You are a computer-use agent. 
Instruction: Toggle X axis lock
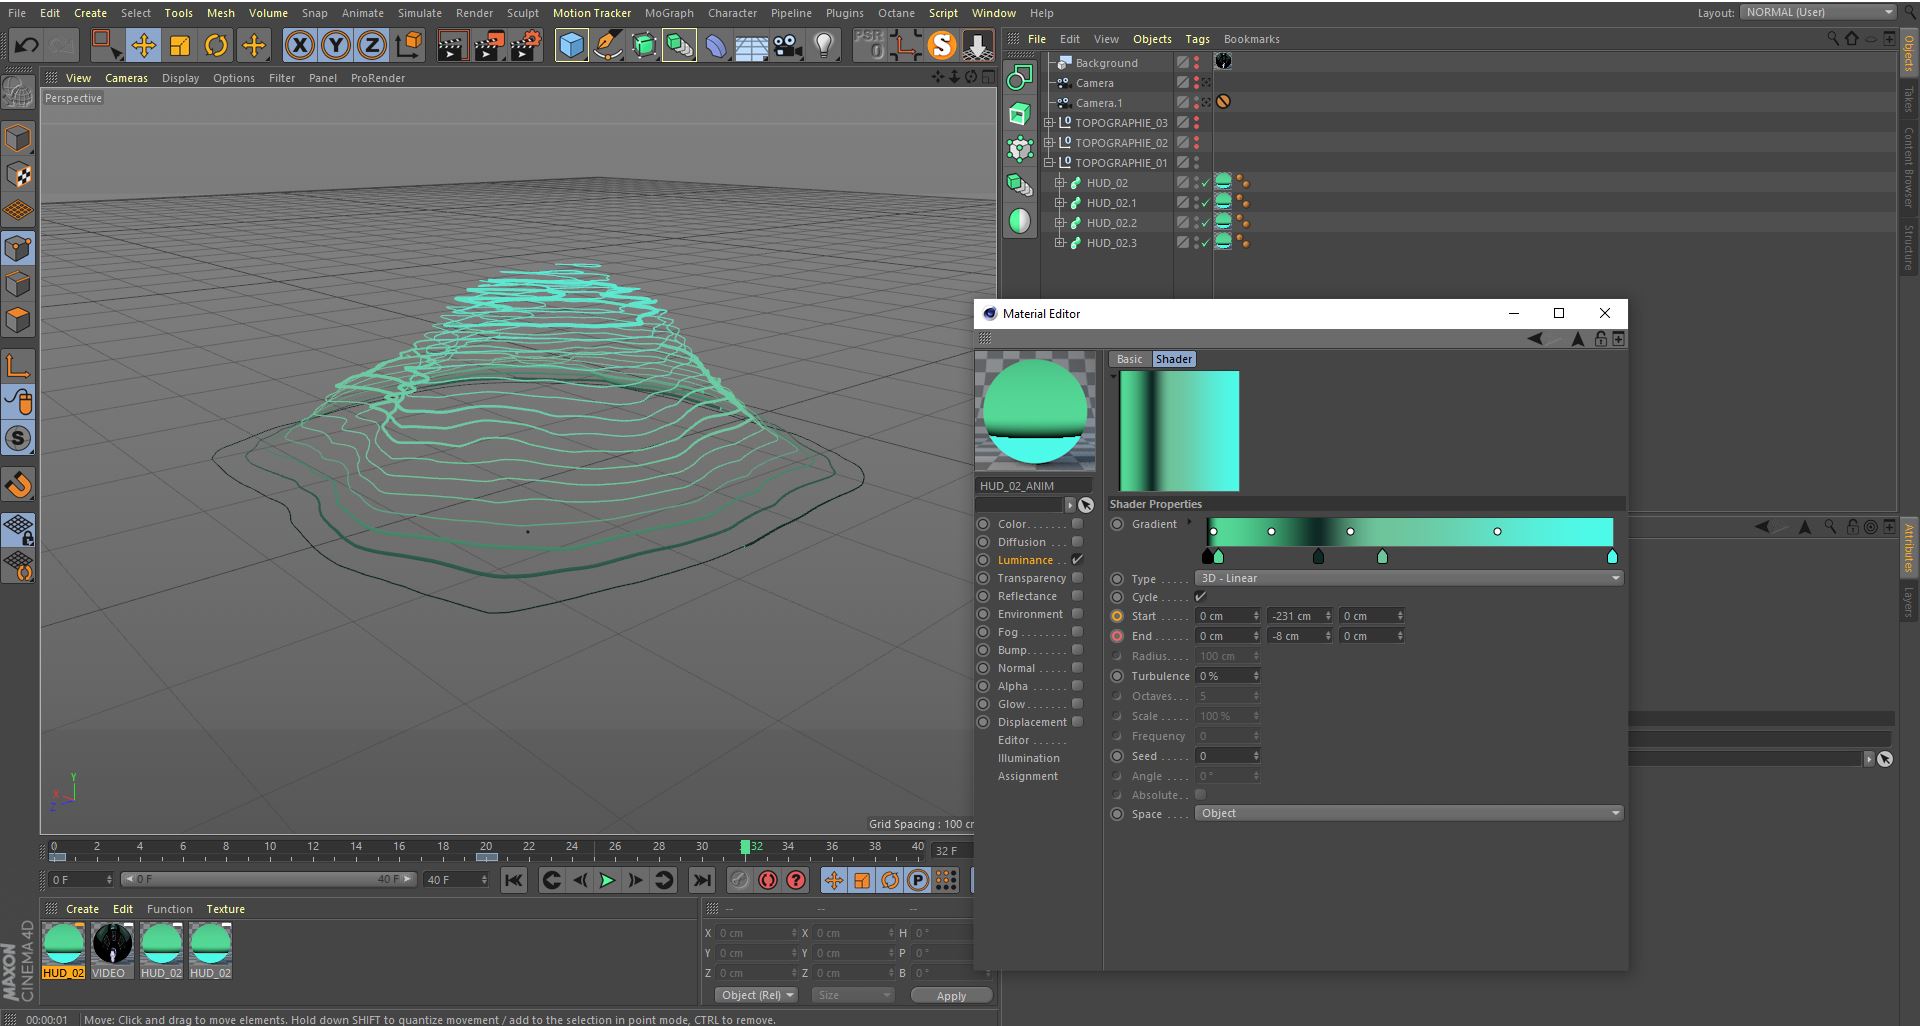299,45
